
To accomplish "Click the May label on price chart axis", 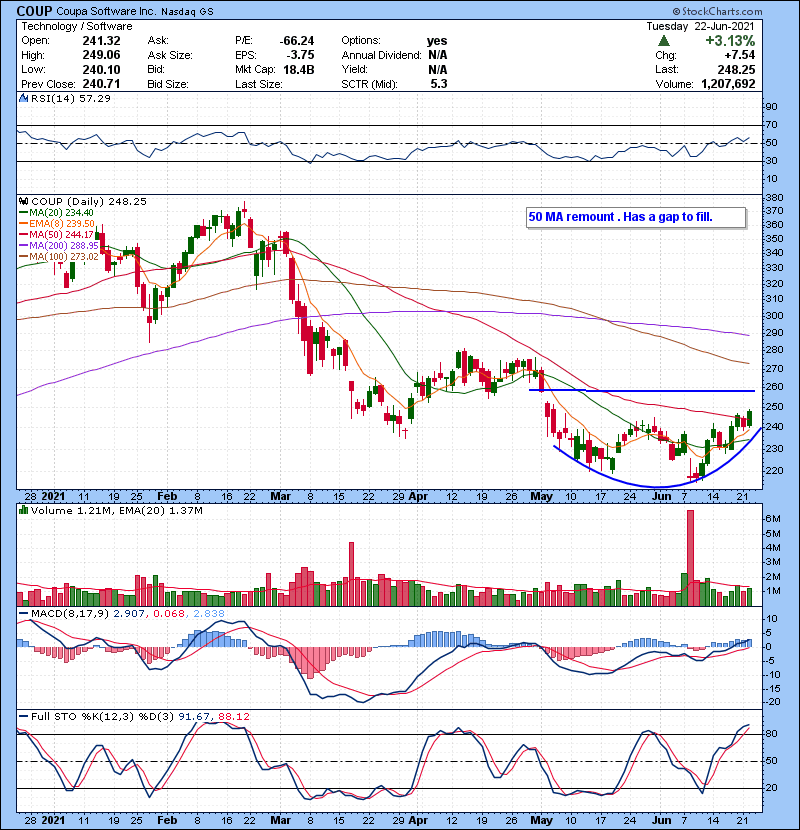I will (x=541, y=497).
